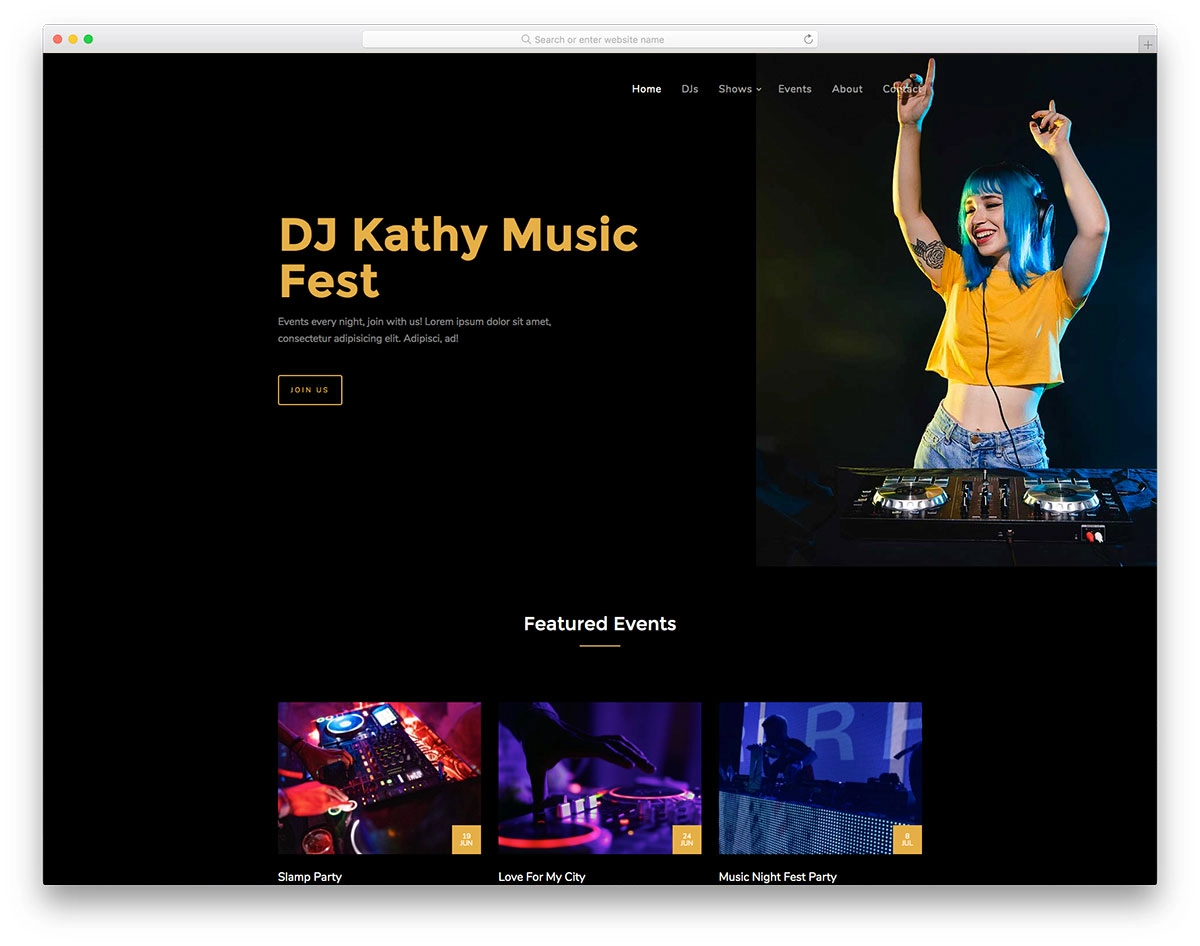
Task: Click the reload page icon in address bar
Action: [x=808, y=40]
